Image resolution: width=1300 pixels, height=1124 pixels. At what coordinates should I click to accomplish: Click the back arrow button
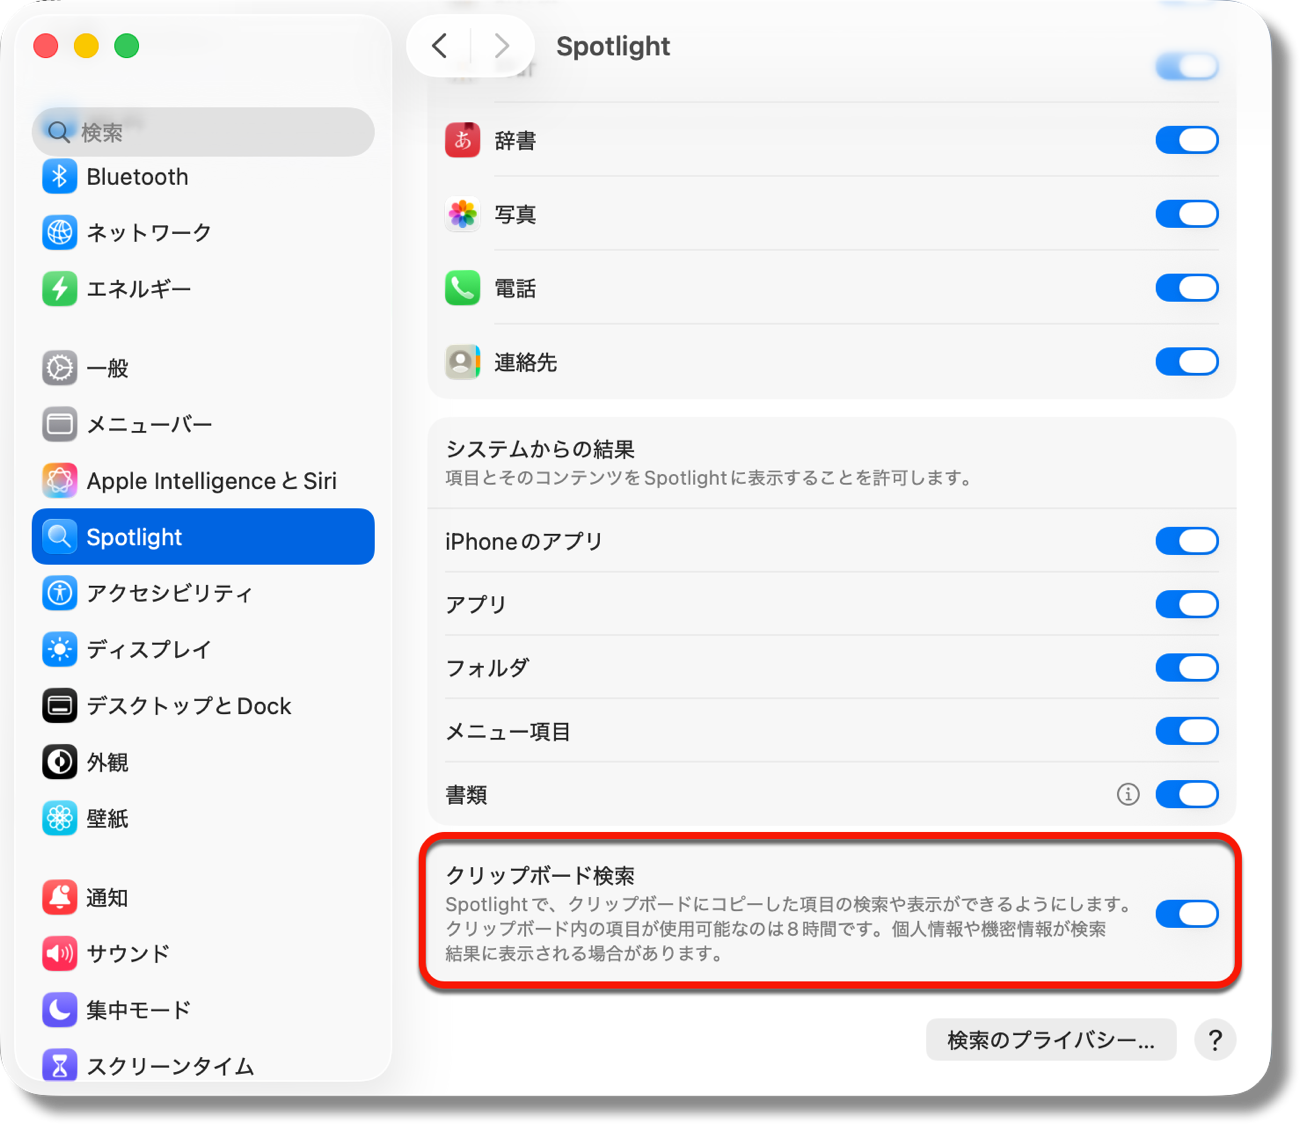tap(439, 46)
